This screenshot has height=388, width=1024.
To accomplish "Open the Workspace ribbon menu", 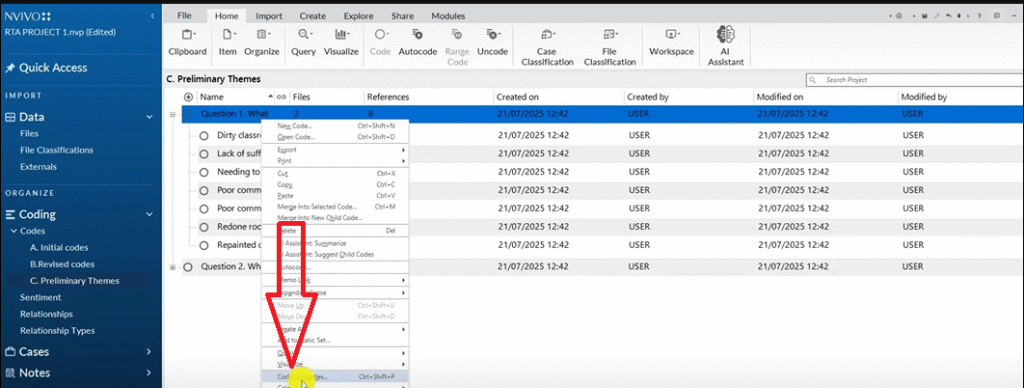I will pos(671,42).
